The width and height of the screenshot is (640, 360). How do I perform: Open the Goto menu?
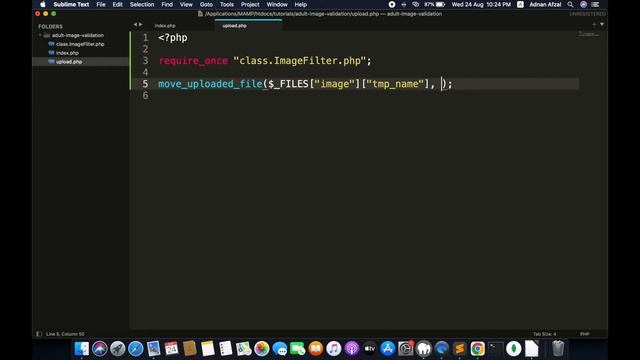[206, 4]
